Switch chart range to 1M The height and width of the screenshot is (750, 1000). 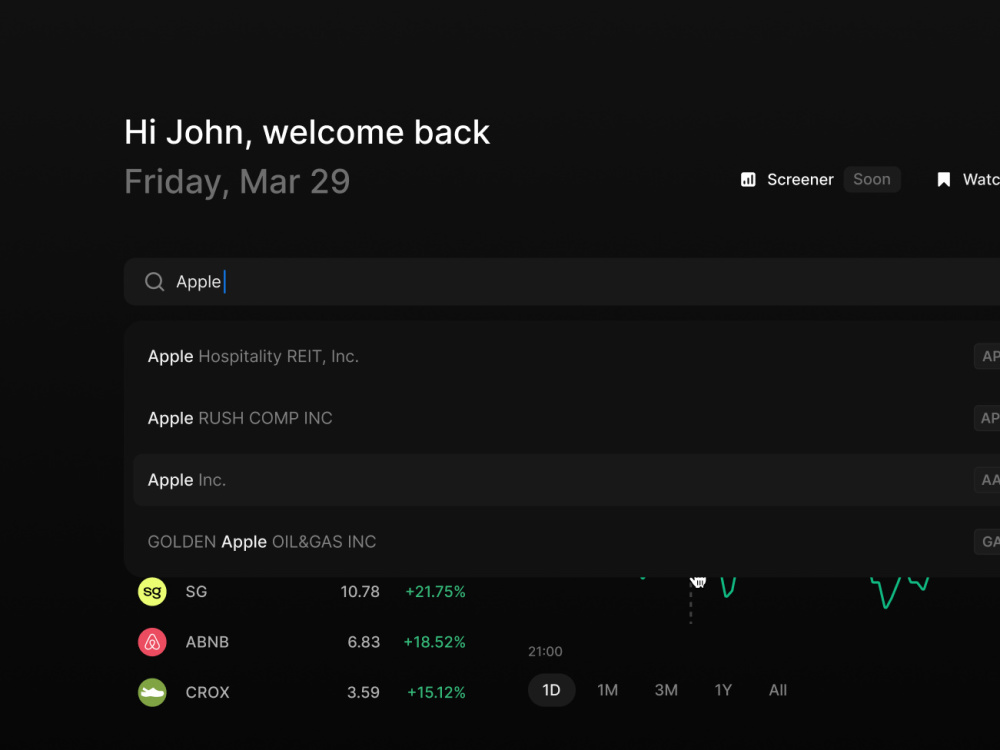tap(607, 690)
